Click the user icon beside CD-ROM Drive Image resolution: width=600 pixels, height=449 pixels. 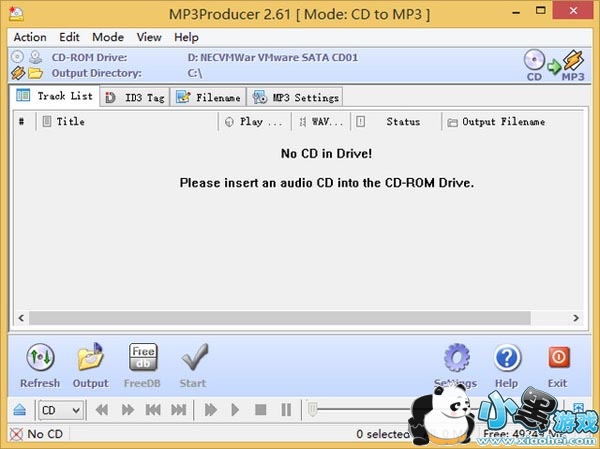[36, 57]
